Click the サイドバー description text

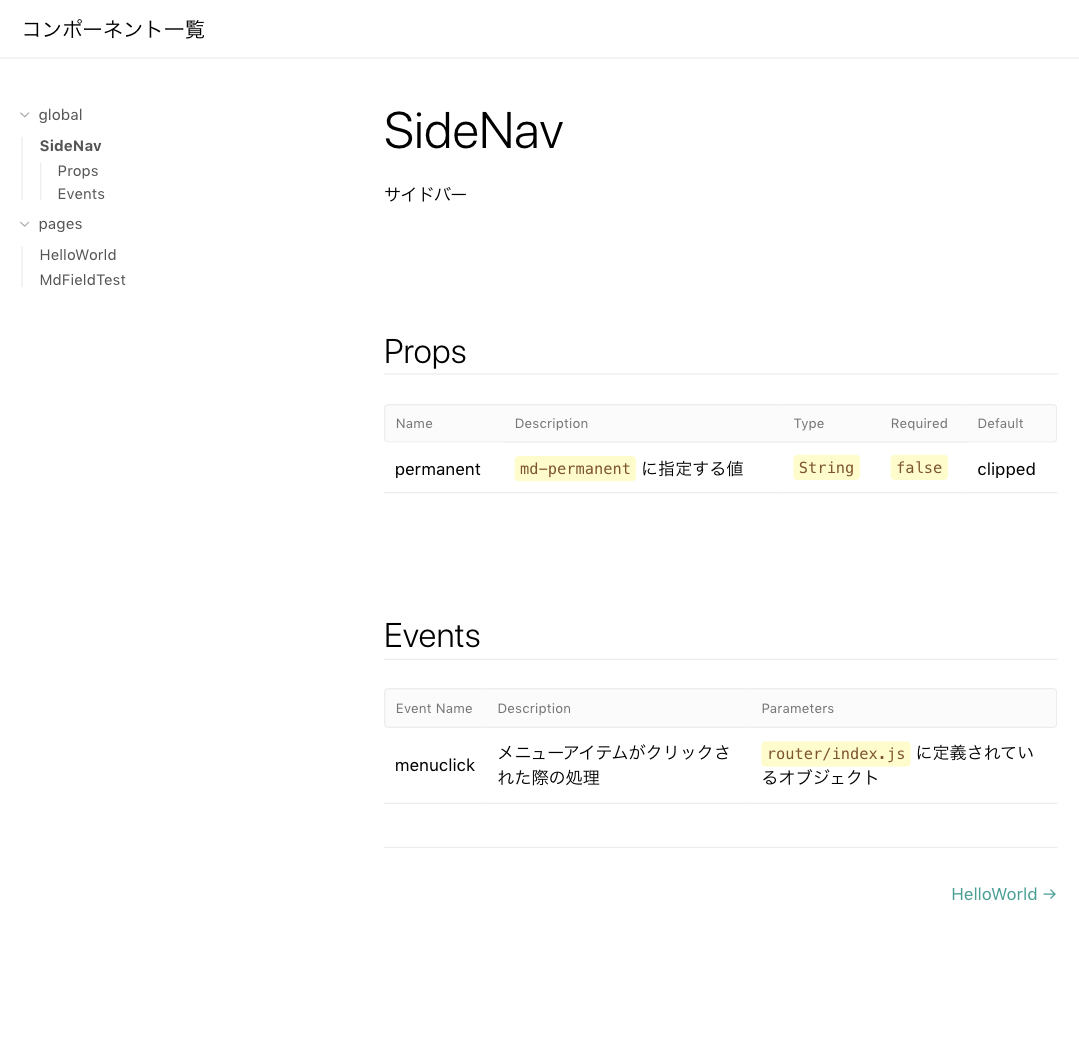point(425,194)
